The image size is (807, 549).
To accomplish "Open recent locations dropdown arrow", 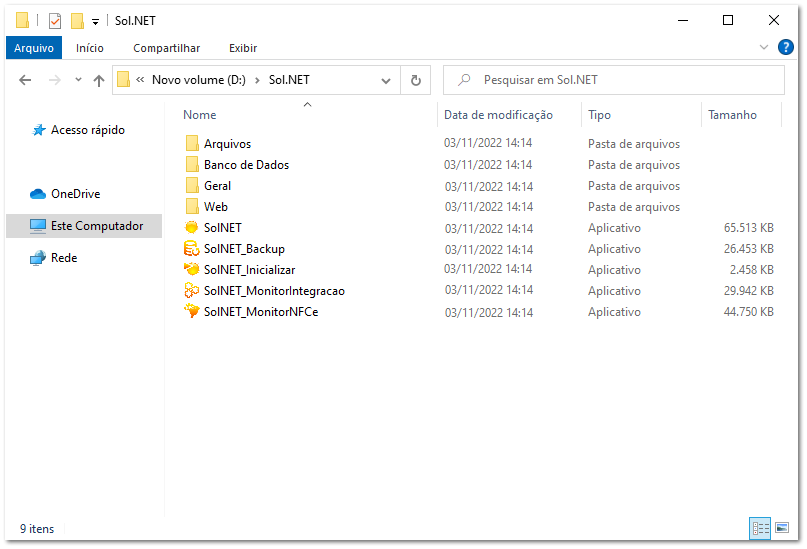I will pos(78,80).
